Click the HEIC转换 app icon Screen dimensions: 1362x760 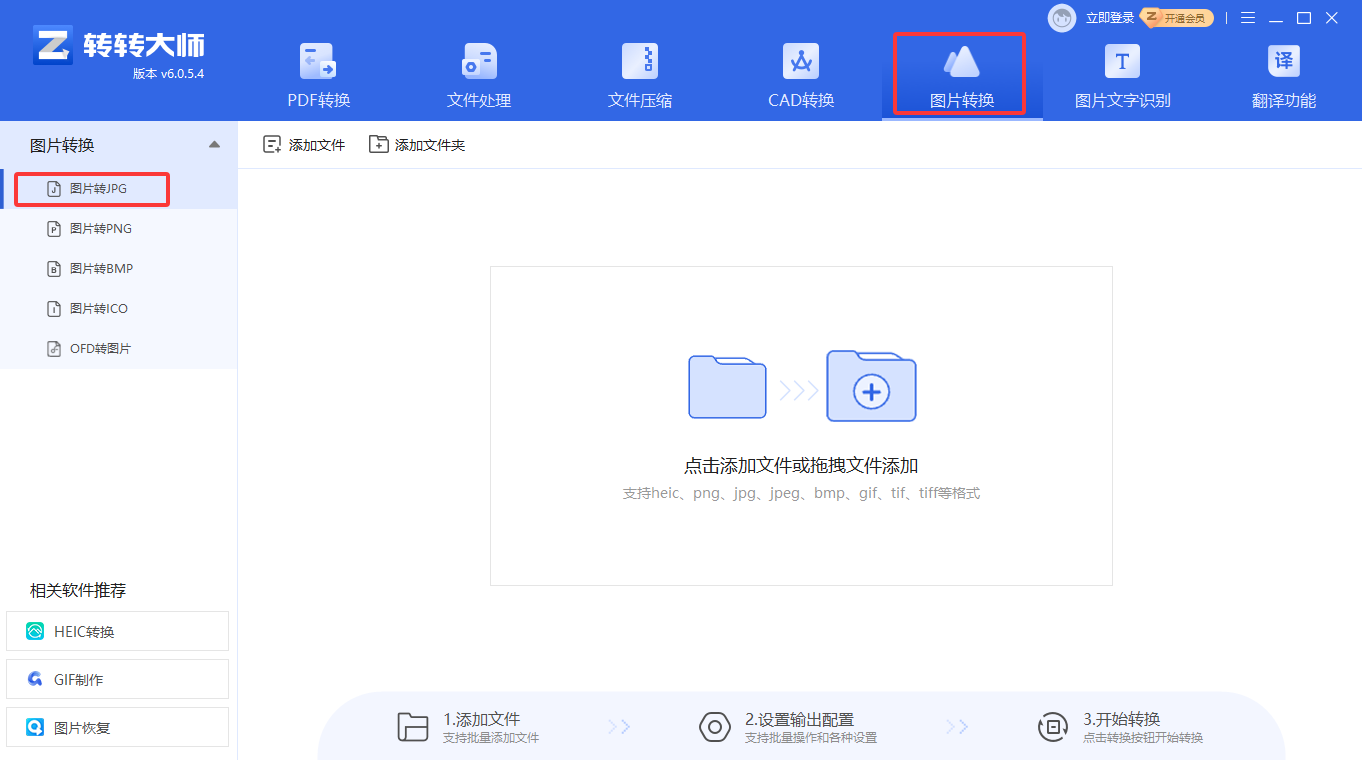tap(35, 632)
